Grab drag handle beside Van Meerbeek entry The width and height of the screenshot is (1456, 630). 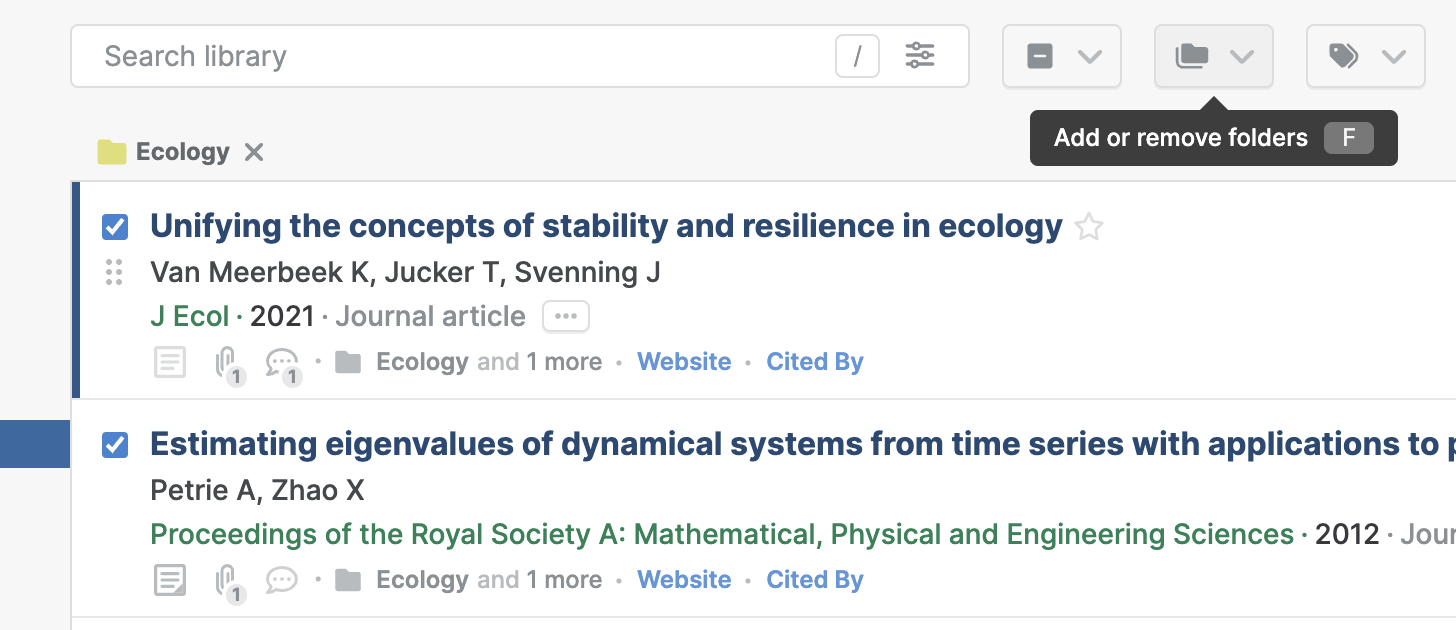[x=114, y=272]
